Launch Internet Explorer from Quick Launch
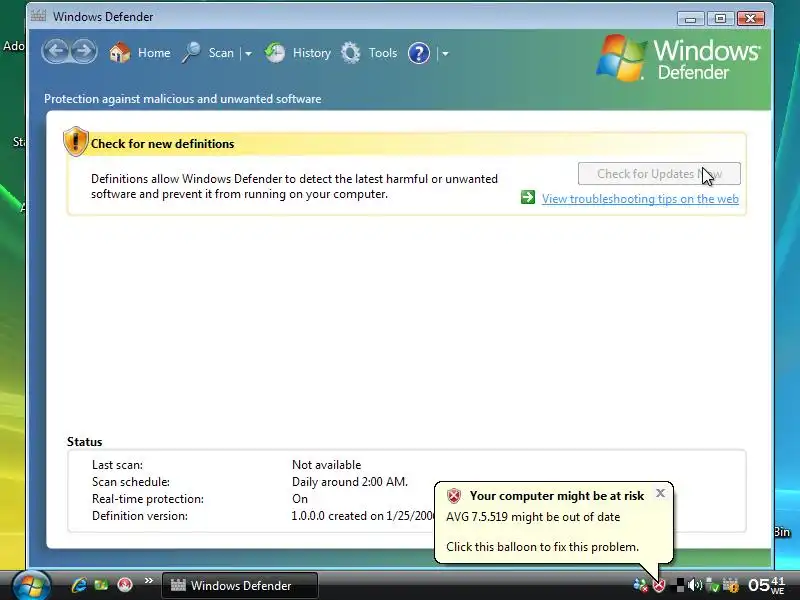This screenshot has width=800, height=600. coord(79,584)
